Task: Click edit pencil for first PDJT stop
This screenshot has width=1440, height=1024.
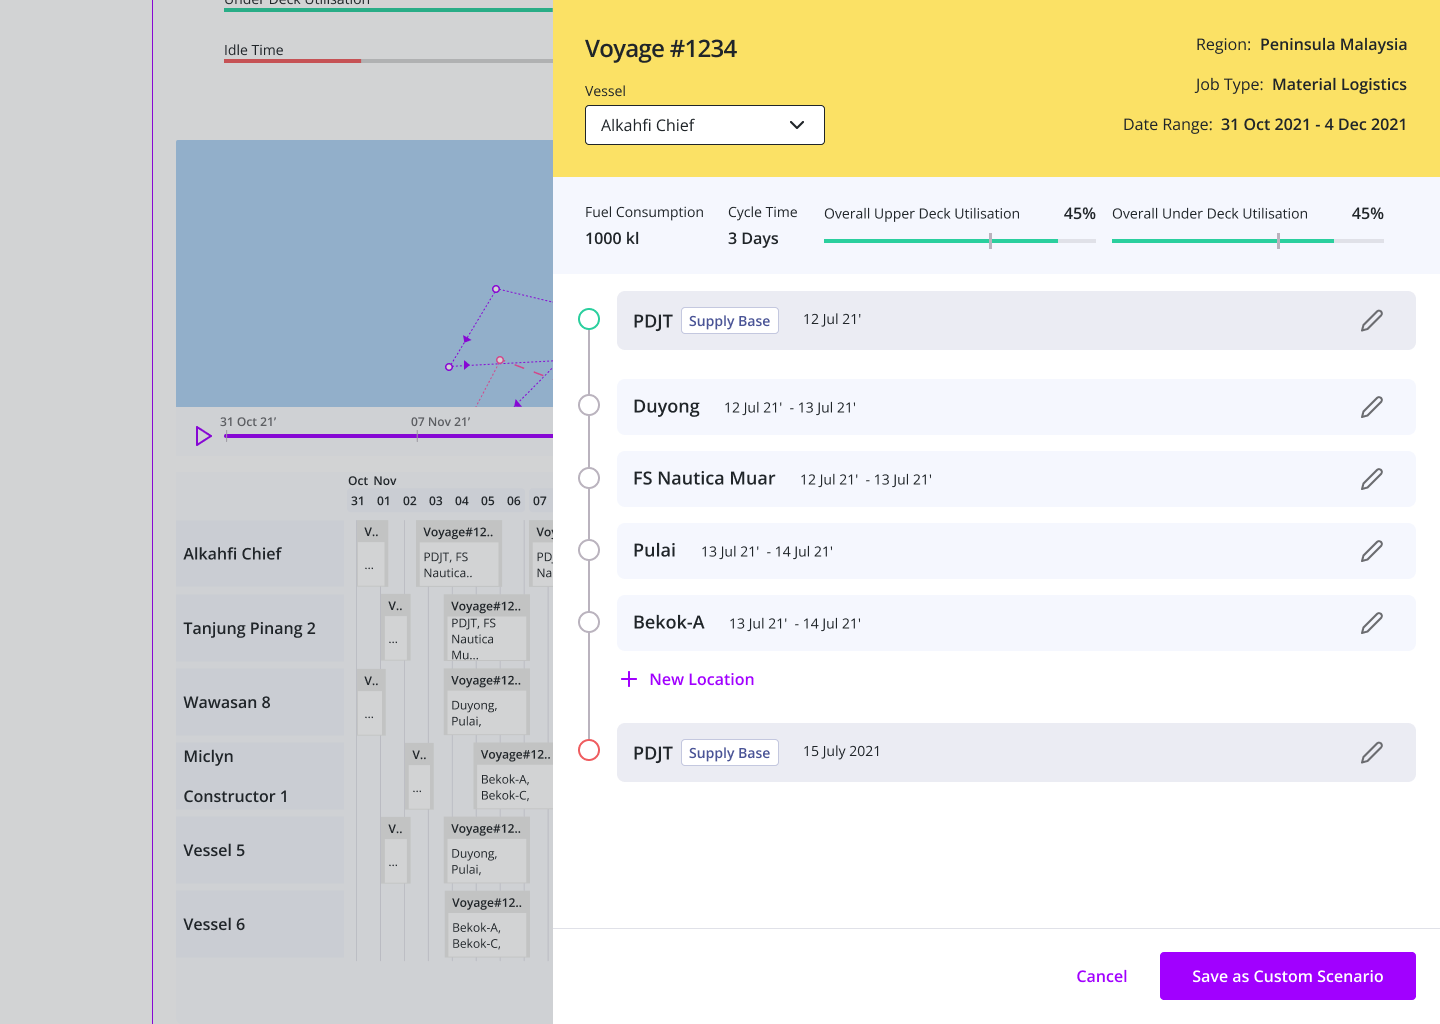Action: (1371, 321)
